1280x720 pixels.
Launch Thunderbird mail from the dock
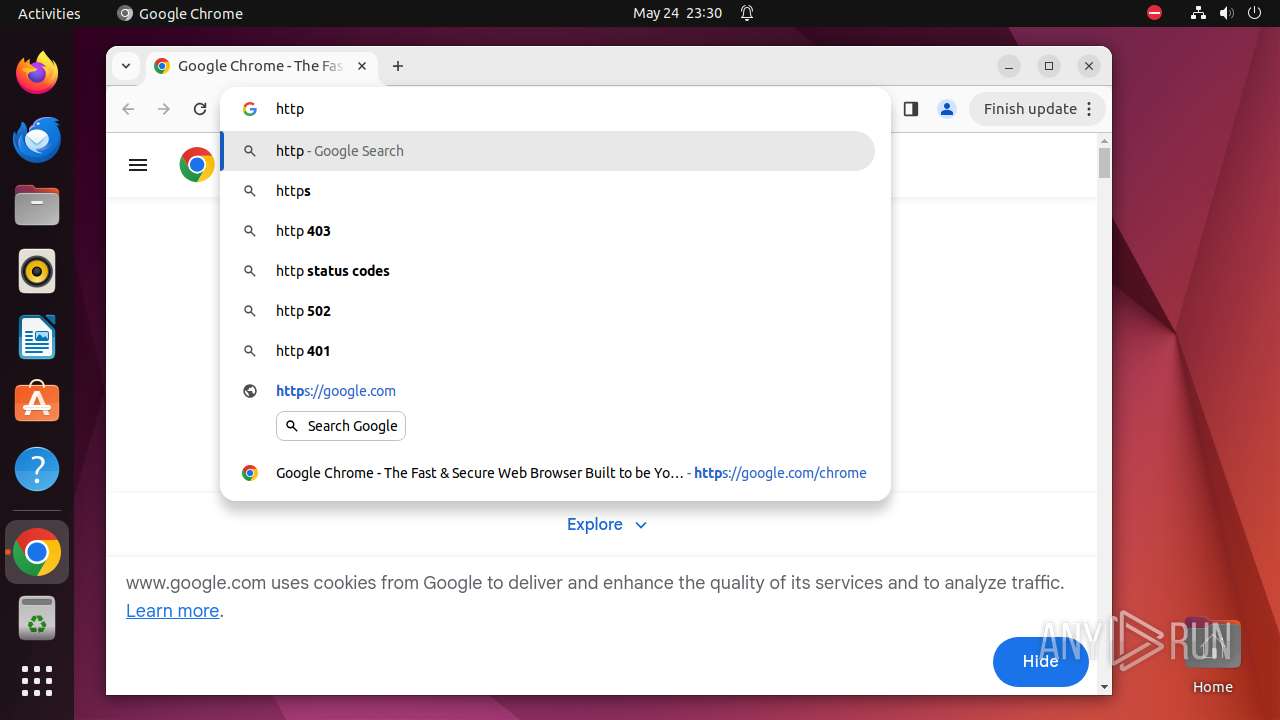[x=37, y=139]
